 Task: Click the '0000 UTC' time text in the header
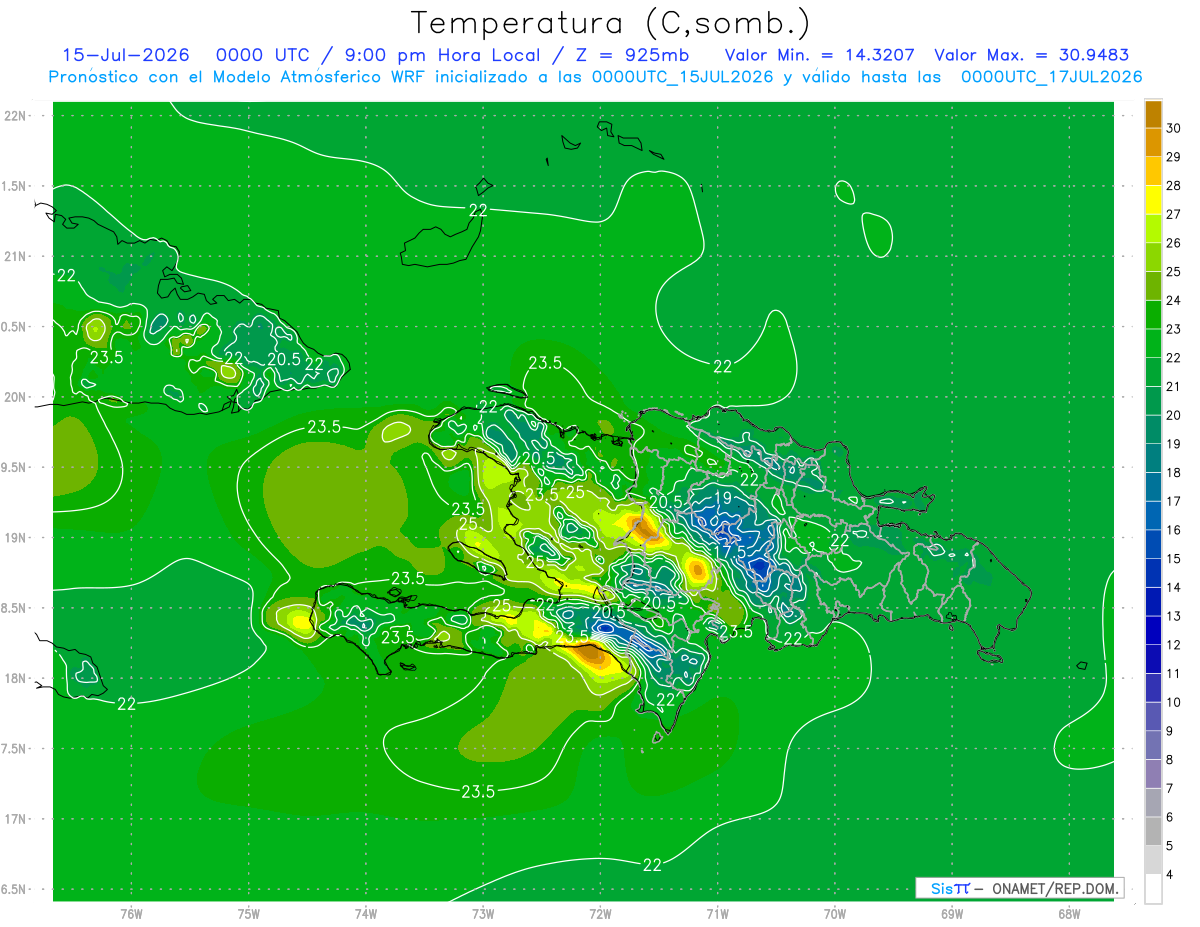[264, 55]
